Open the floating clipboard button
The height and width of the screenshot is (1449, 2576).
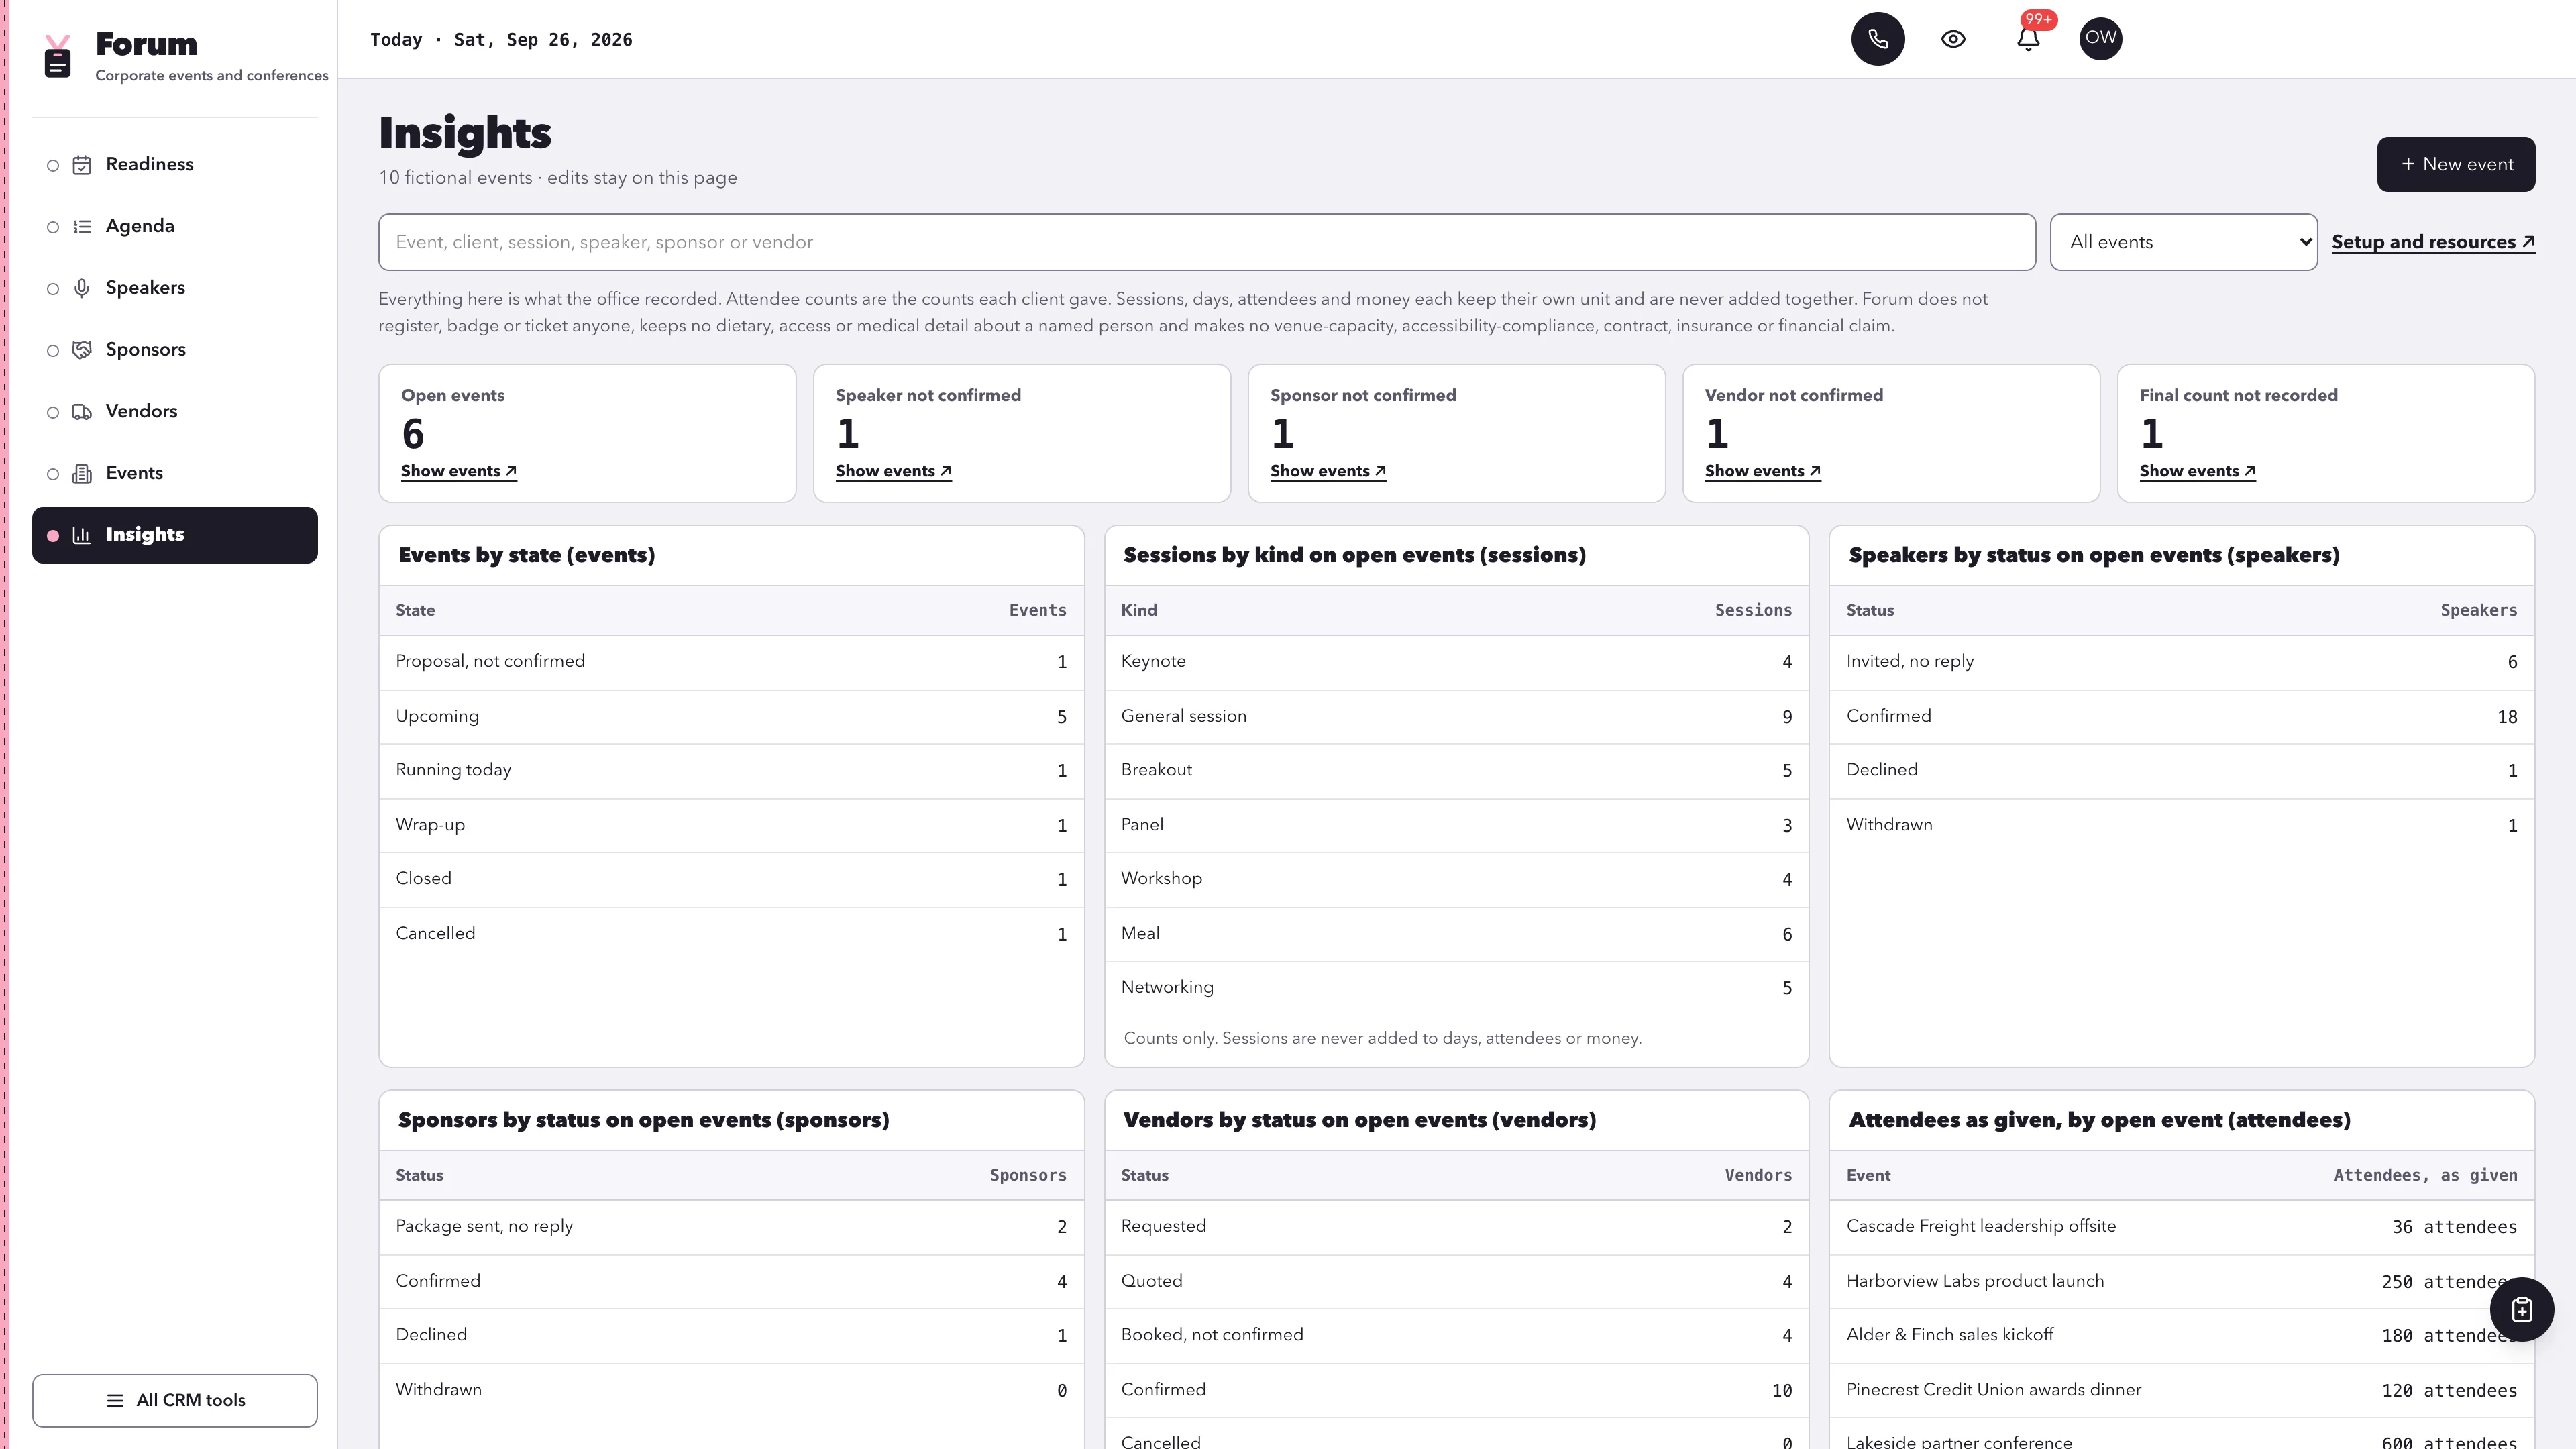pos(2521,1309)
